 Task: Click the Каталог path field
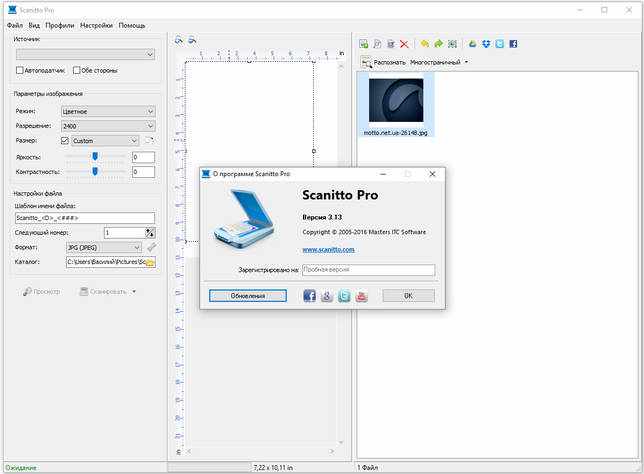click(x=106, y=262)
